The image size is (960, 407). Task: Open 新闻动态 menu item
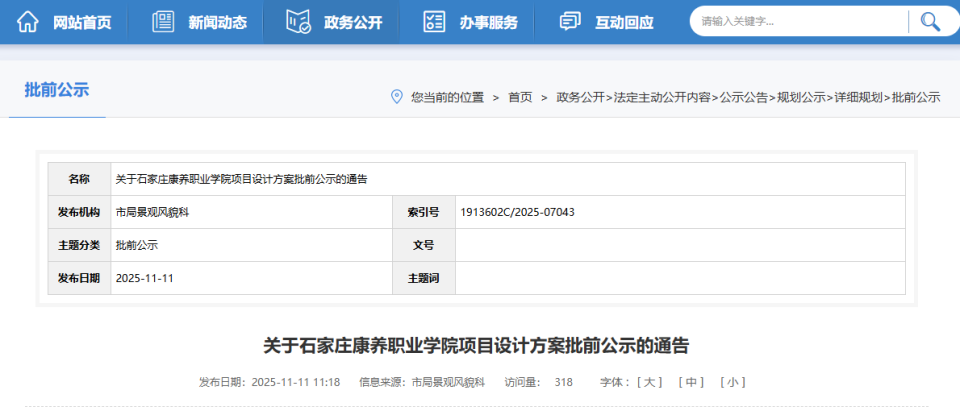(x=217, y=23)
